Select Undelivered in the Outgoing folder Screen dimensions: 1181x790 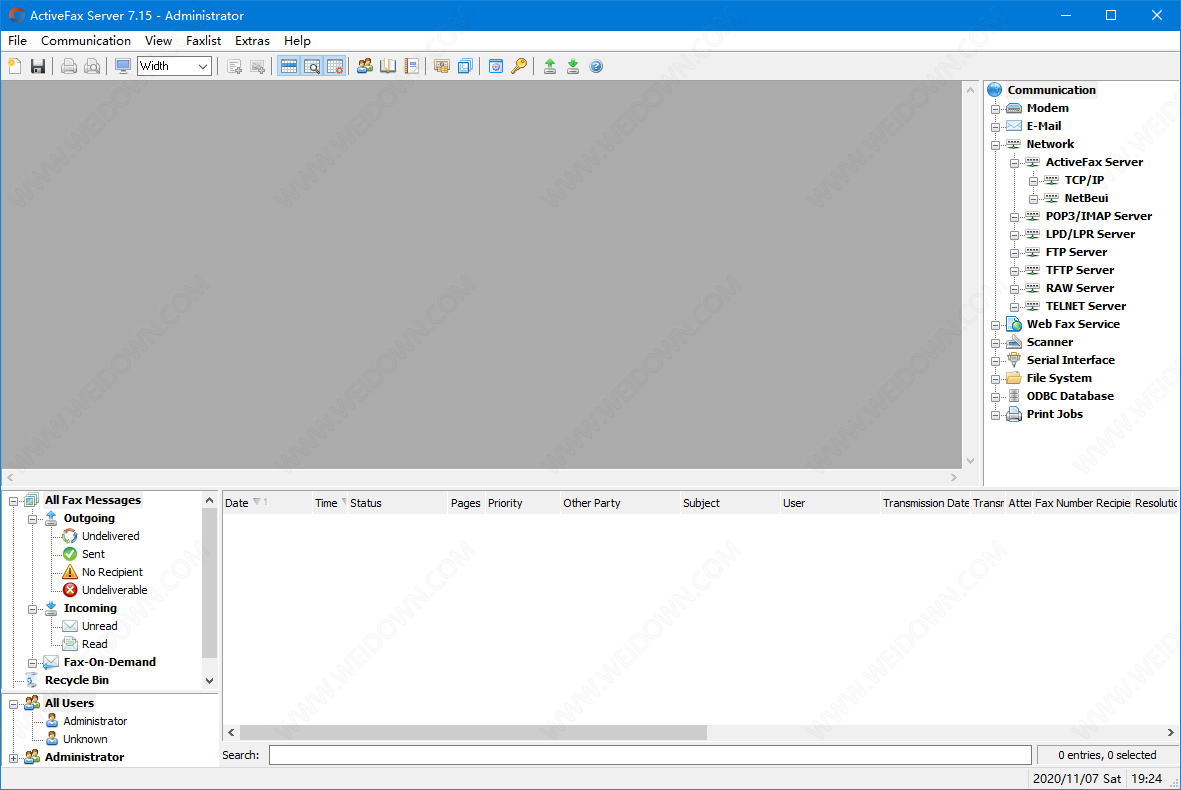[x=110, y=536]
